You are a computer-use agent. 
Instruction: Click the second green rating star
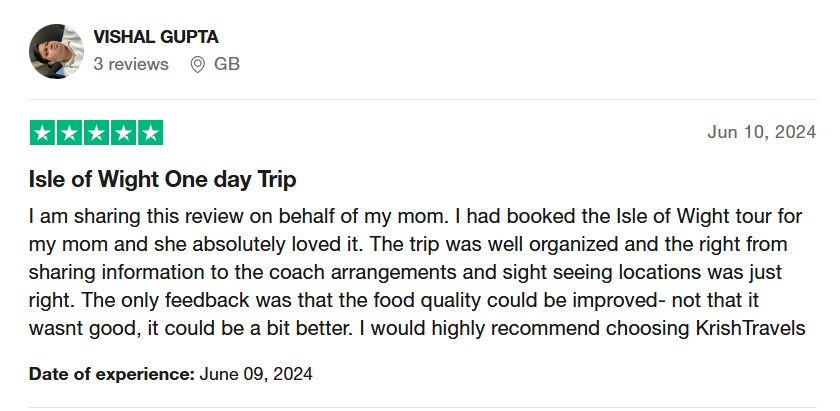click(69, 133)
